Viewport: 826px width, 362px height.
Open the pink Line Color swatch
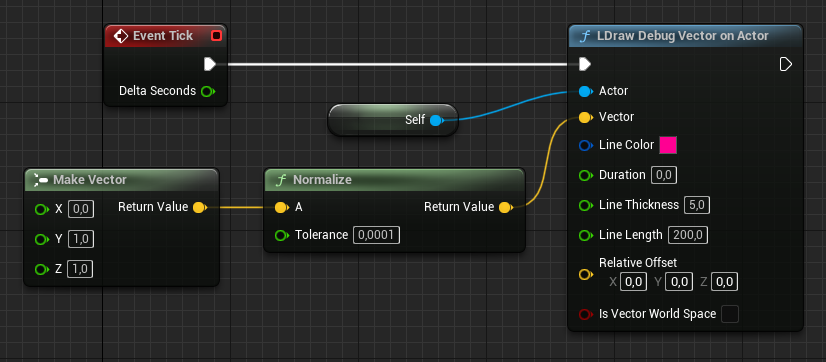[668, 145]
